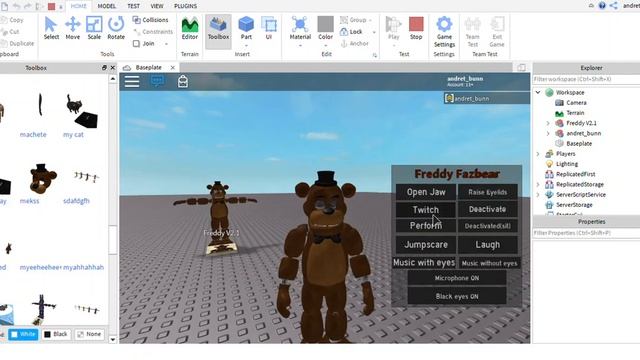
Task: Collapse the Workspace tree node
Action: [x=538, y=92]
